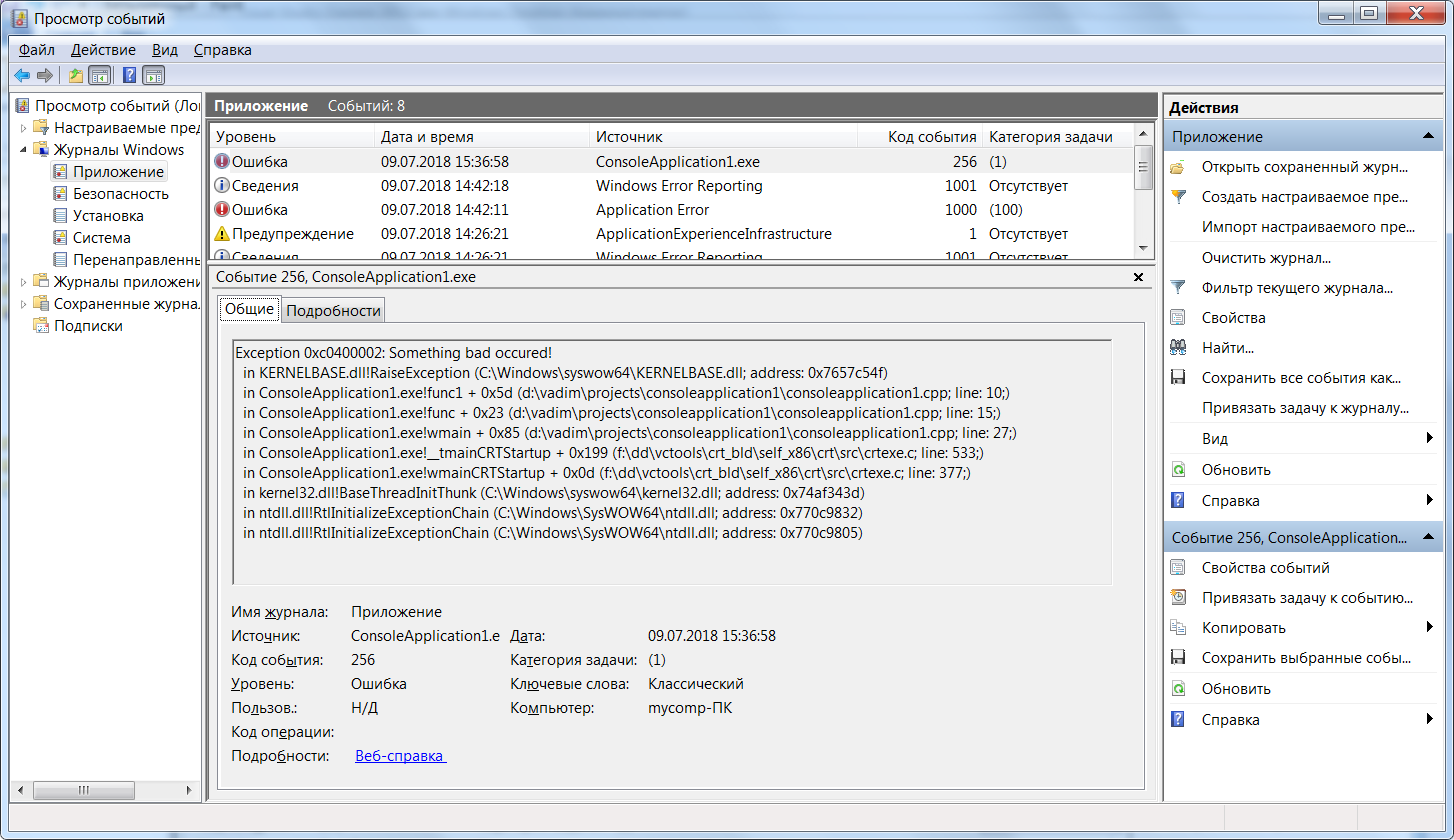Click the refresh icon in event 256 section
Viewport: 1454px width, 840px height.
click(1179, 689)
